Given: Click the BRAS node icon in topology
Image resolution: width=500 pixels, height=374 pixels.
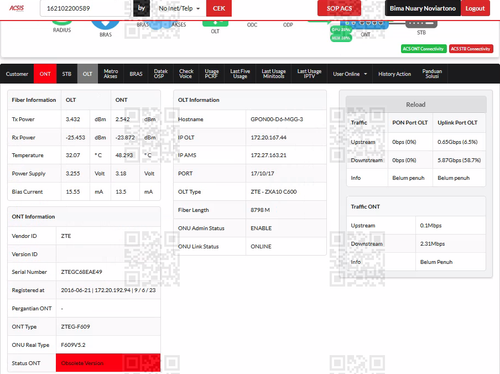Looking at the screenshot, I should pyautogui.click(x=105, y=25).
